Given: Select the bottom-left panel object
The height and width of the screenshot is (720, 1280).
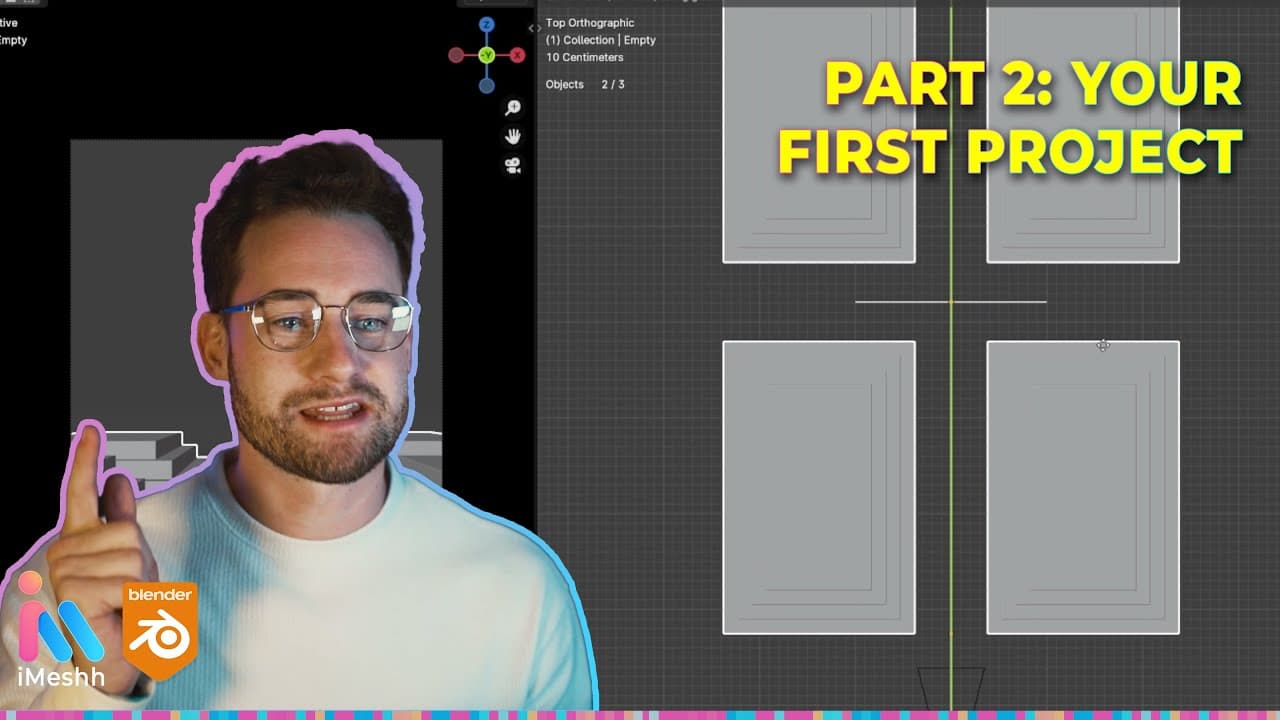Looking at the screenshot, I should (x=819, y=488).
